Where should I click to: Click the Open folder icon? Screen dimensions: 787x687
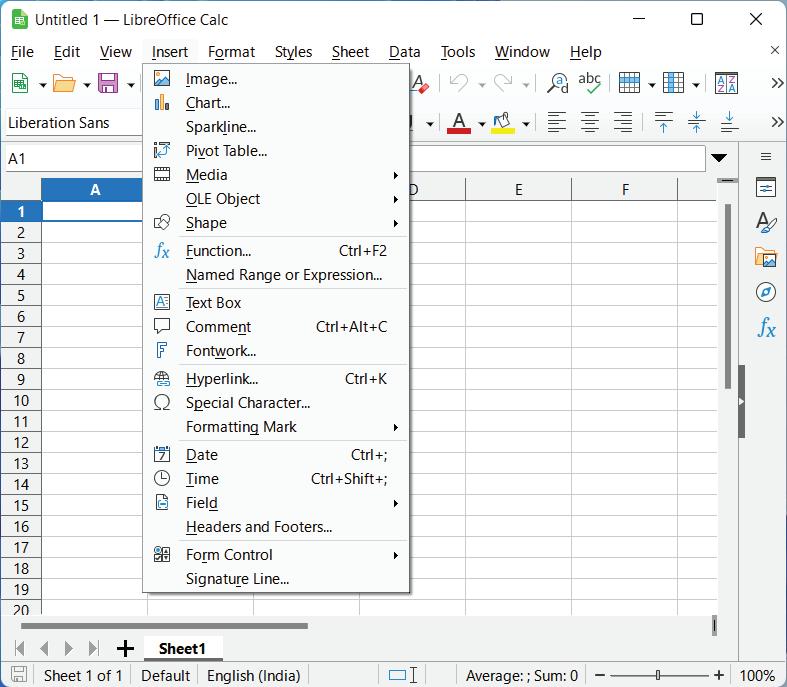click(64, 83)
